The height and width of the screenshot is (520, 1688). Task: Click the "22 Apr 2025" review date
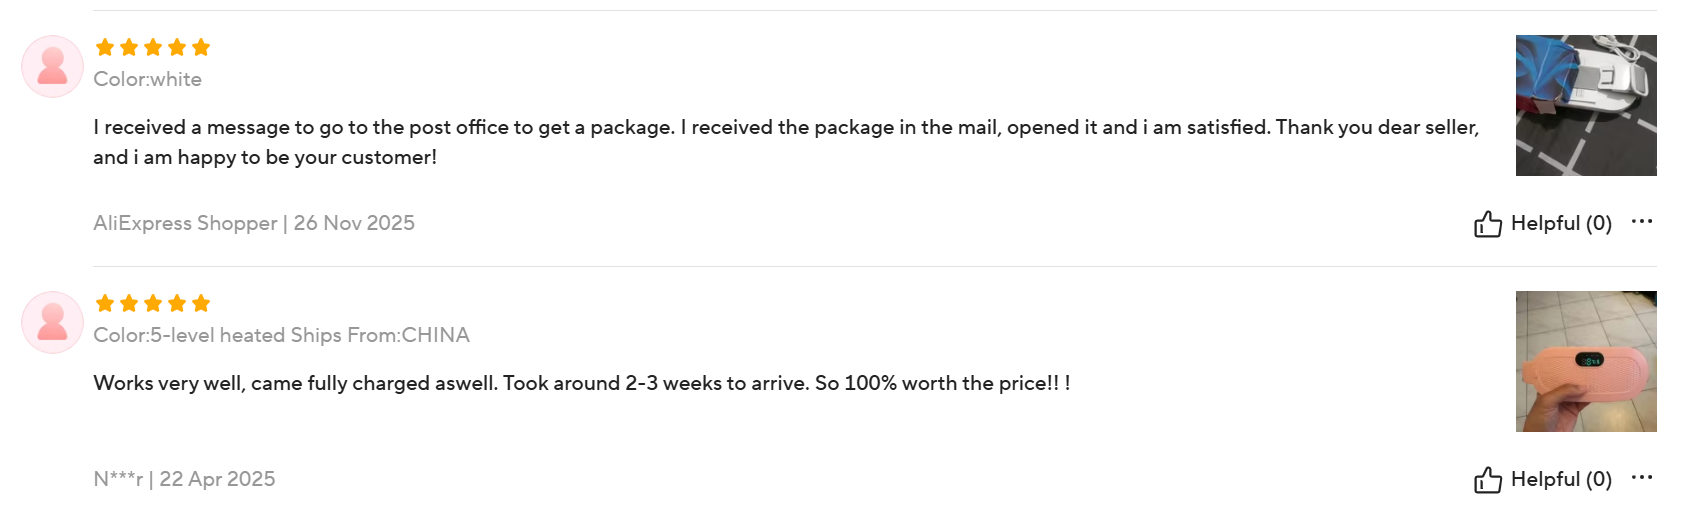point(217,479)
